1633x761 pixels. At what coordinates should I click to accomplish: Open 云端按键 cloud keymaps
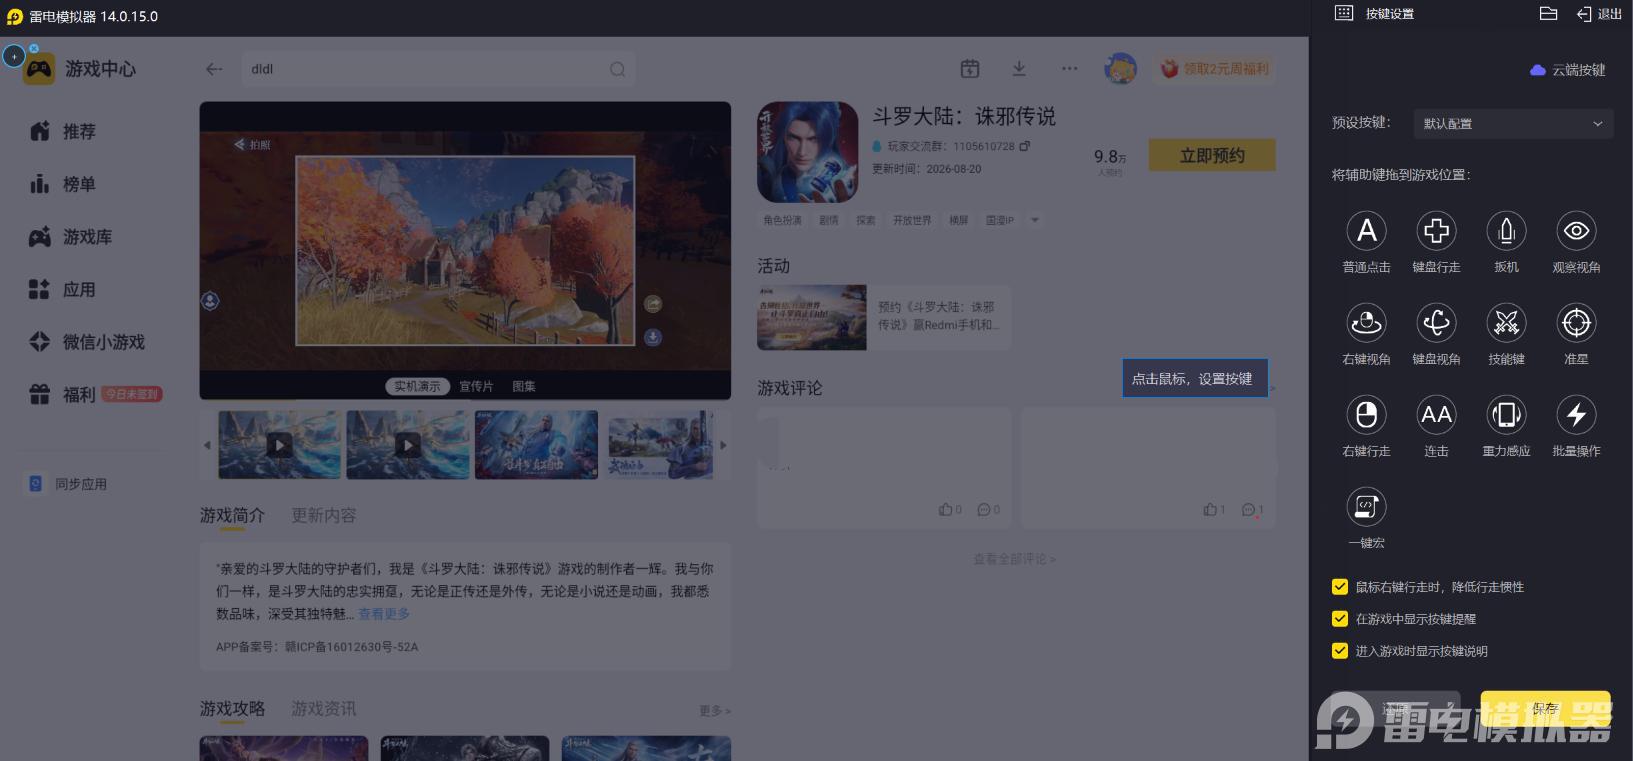coord(1568,70)
